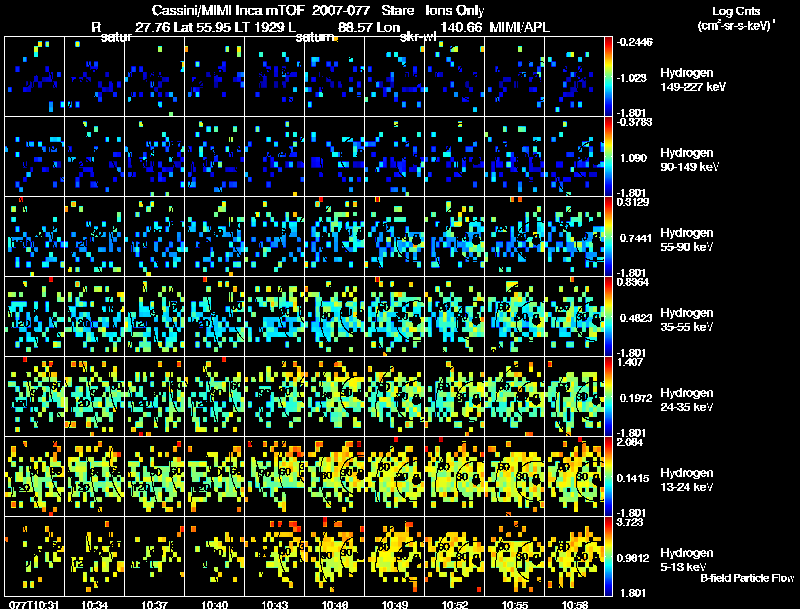Open the 10:46 panel in 13-24 keV row
Image resolution: width=800 pixels, height=609 pixels.
tap(335, 476)
